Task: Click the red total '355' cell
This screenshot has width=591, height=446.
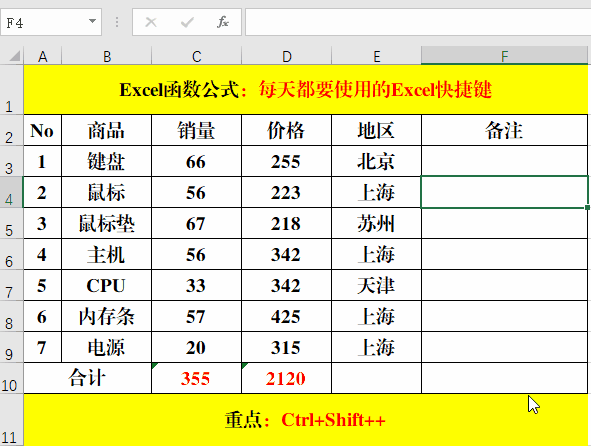Action: pyautogui.click(x=196, y=378)
